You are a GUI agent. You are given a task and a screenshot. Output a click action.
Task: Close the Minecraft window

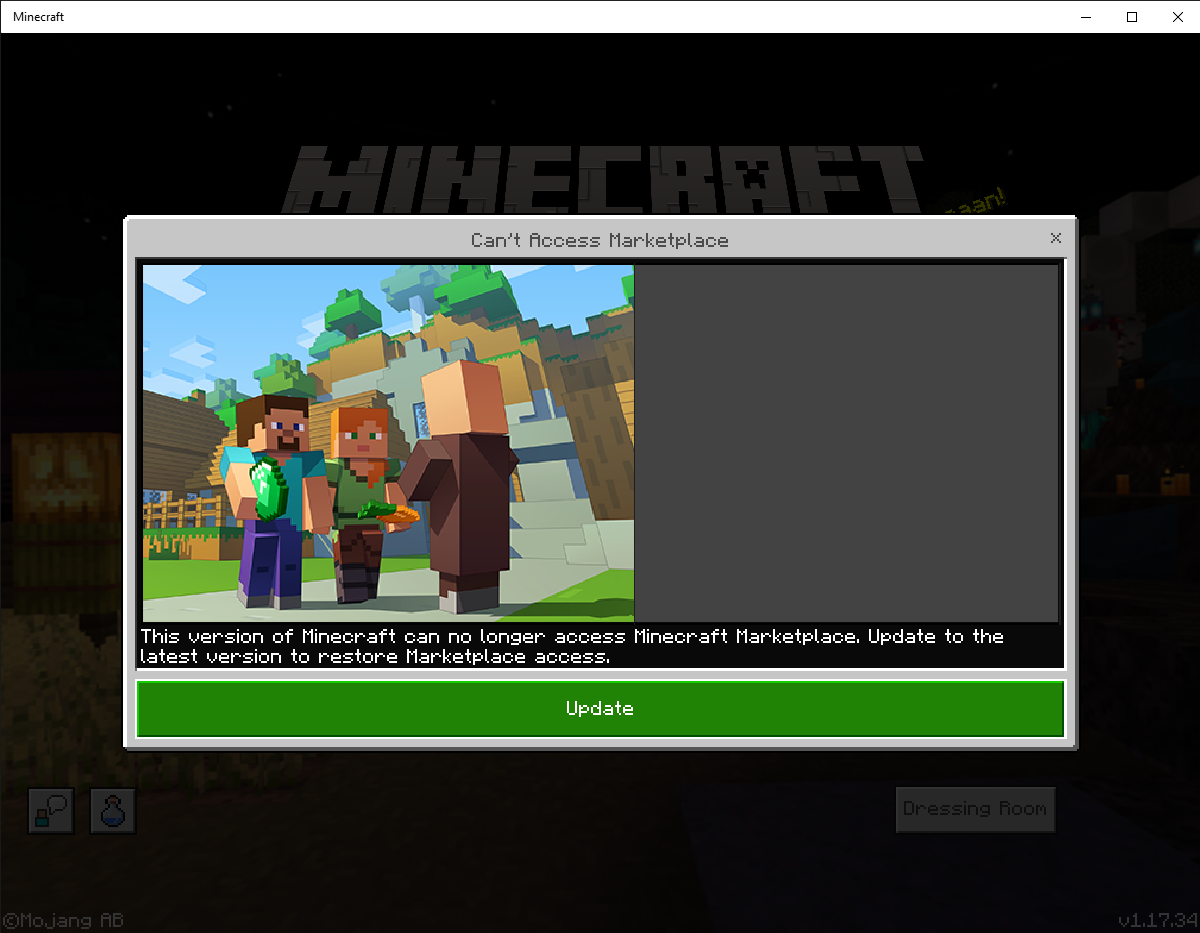pos(1177,17)
